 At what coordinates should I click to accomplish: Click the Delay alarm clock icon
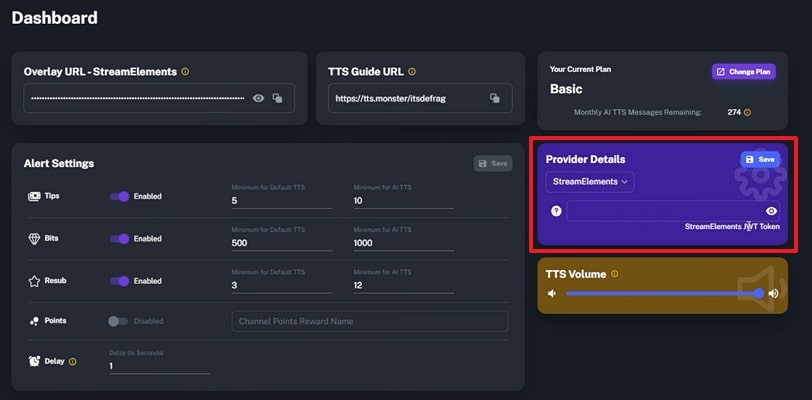coord(34,361)
